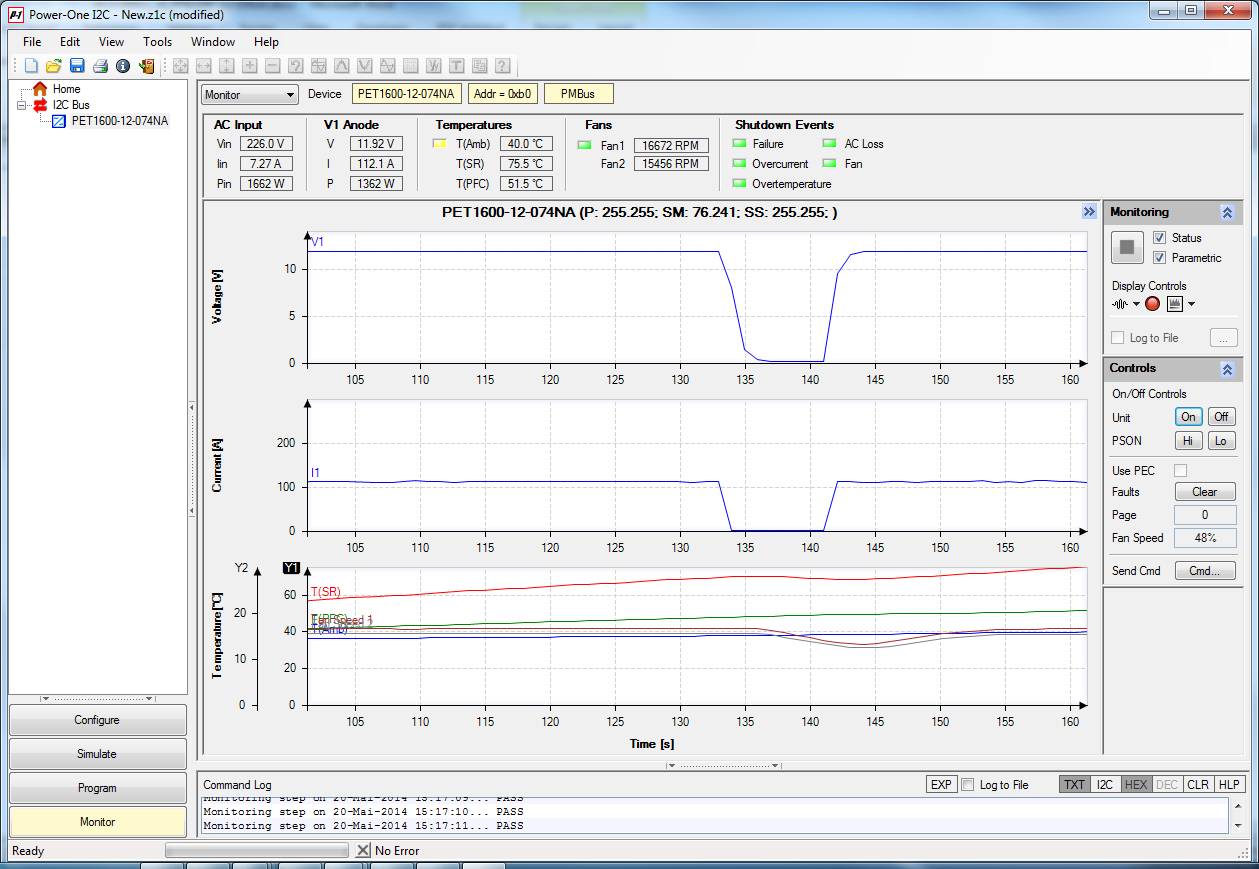Screen dimensions: 1259x869
Task: Open a file using the folder icon
Action: click(x=54, y=66)
